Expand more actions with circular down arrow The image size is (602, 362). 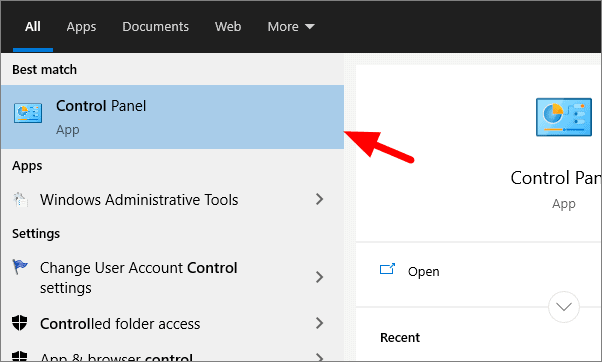564,307
